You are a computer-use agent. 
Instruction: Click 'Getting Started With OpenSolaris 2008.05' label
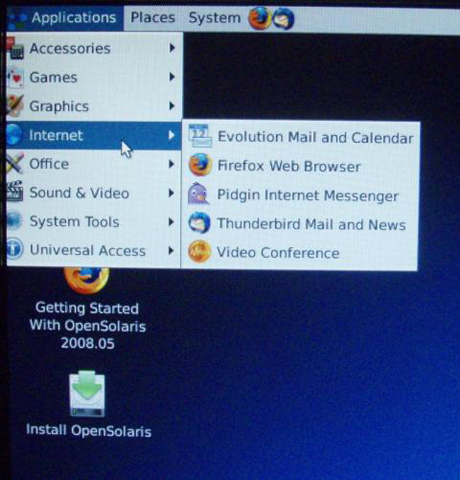tap(87, 325)
